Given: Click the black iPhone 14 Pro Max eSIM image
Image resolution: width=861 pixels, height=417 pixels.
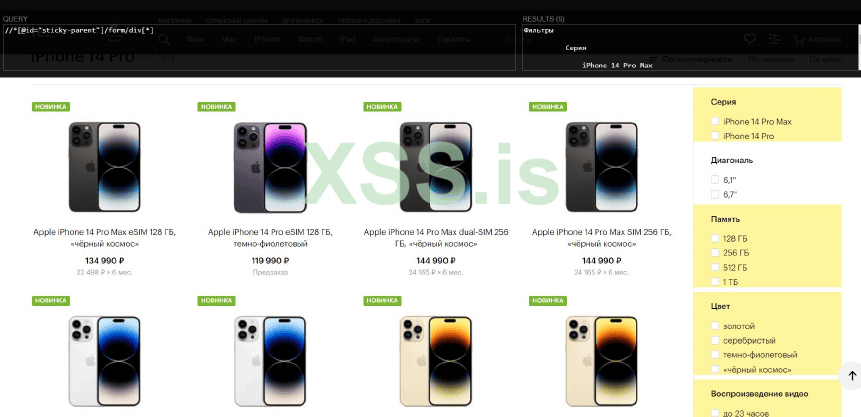Looking at the screenshot, I should click(x=104, y=167).
